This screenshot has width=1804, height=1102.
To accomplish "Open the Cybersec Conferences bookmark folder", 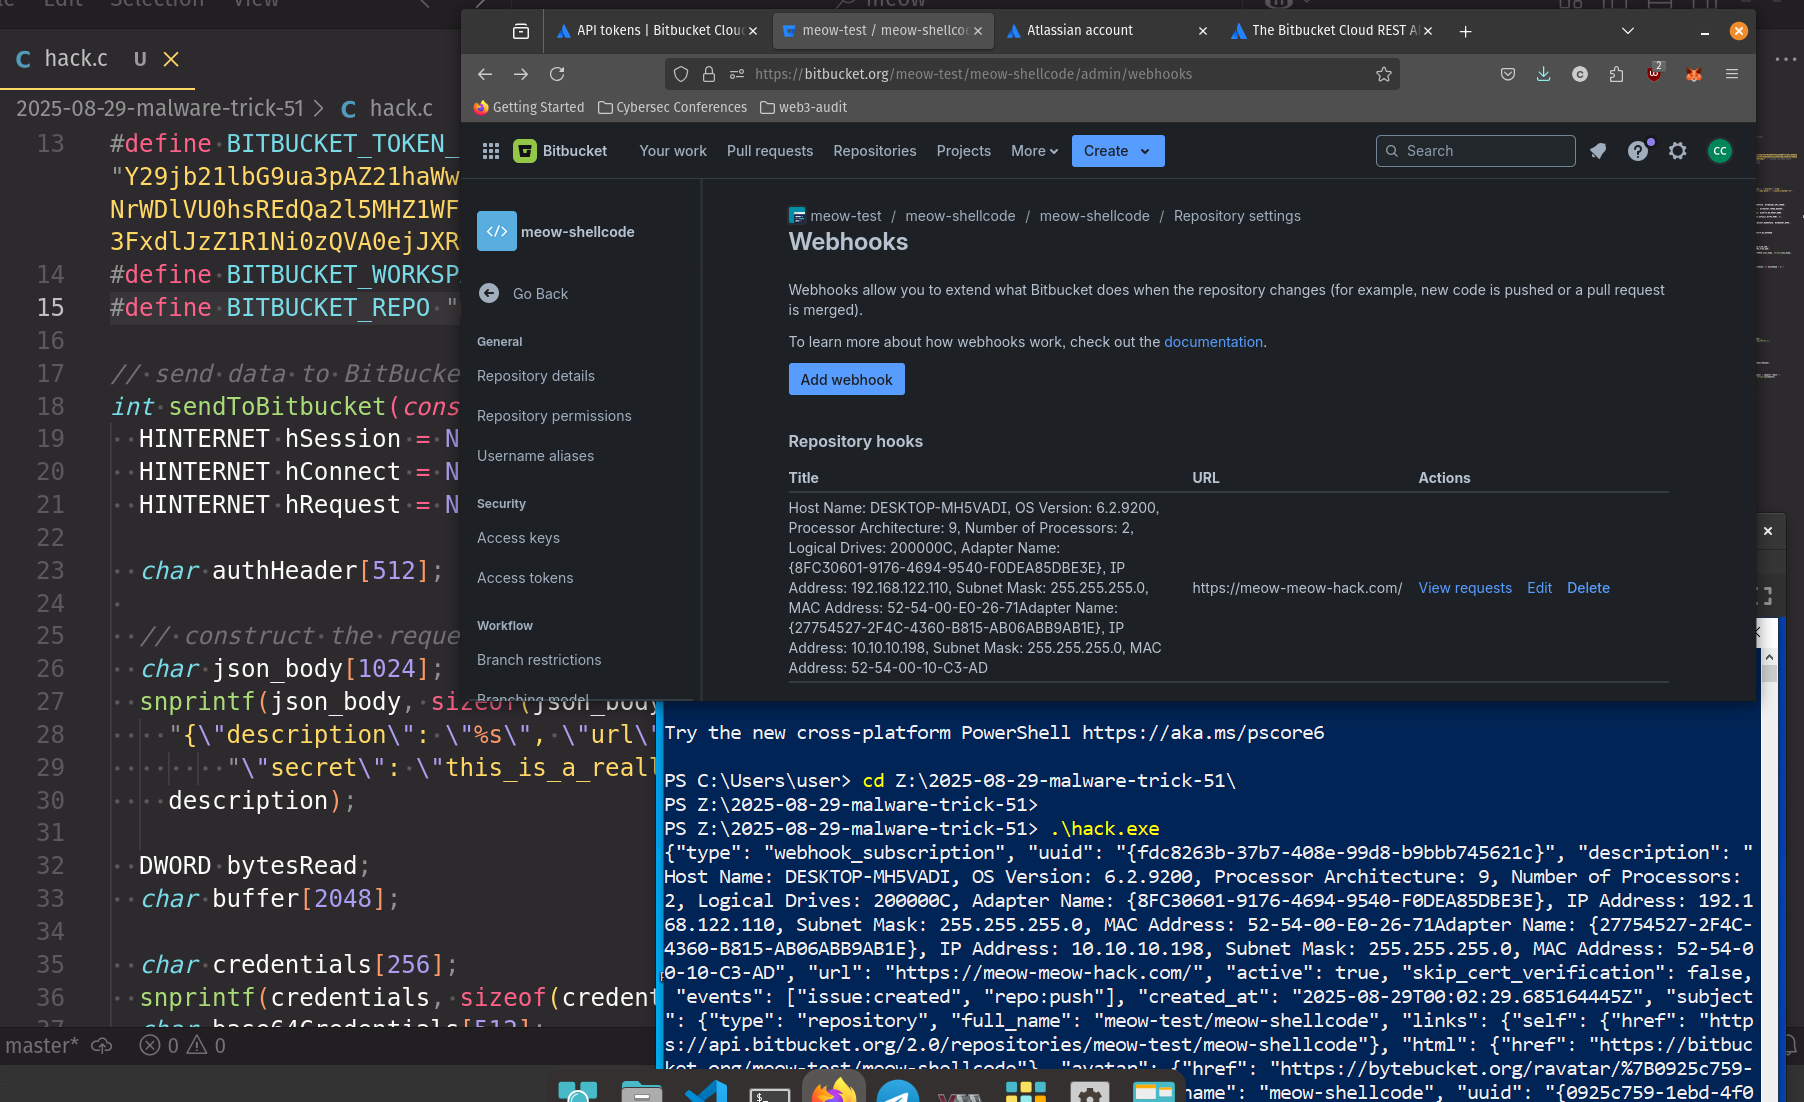I will tap(672, 107).
